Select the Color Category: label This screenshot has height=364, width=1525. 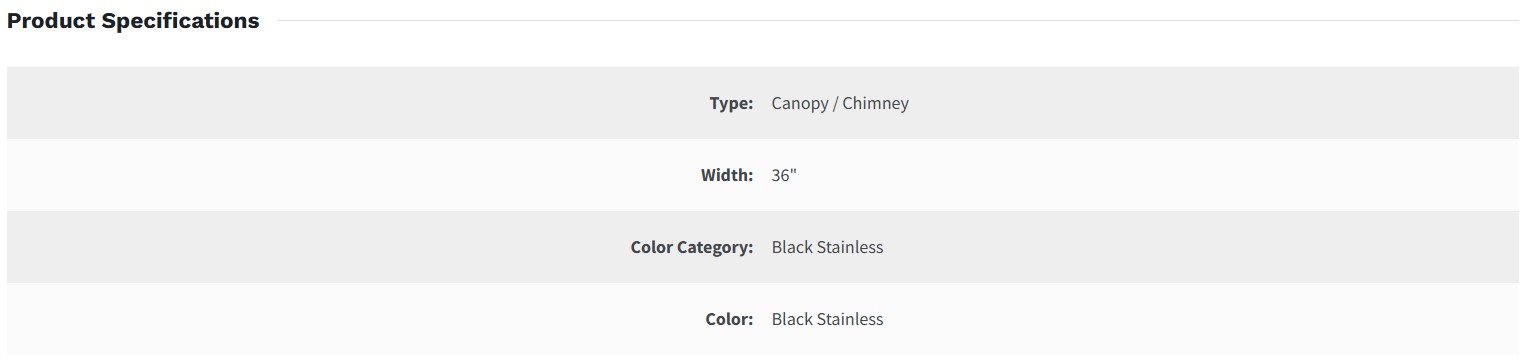[692, 247]
